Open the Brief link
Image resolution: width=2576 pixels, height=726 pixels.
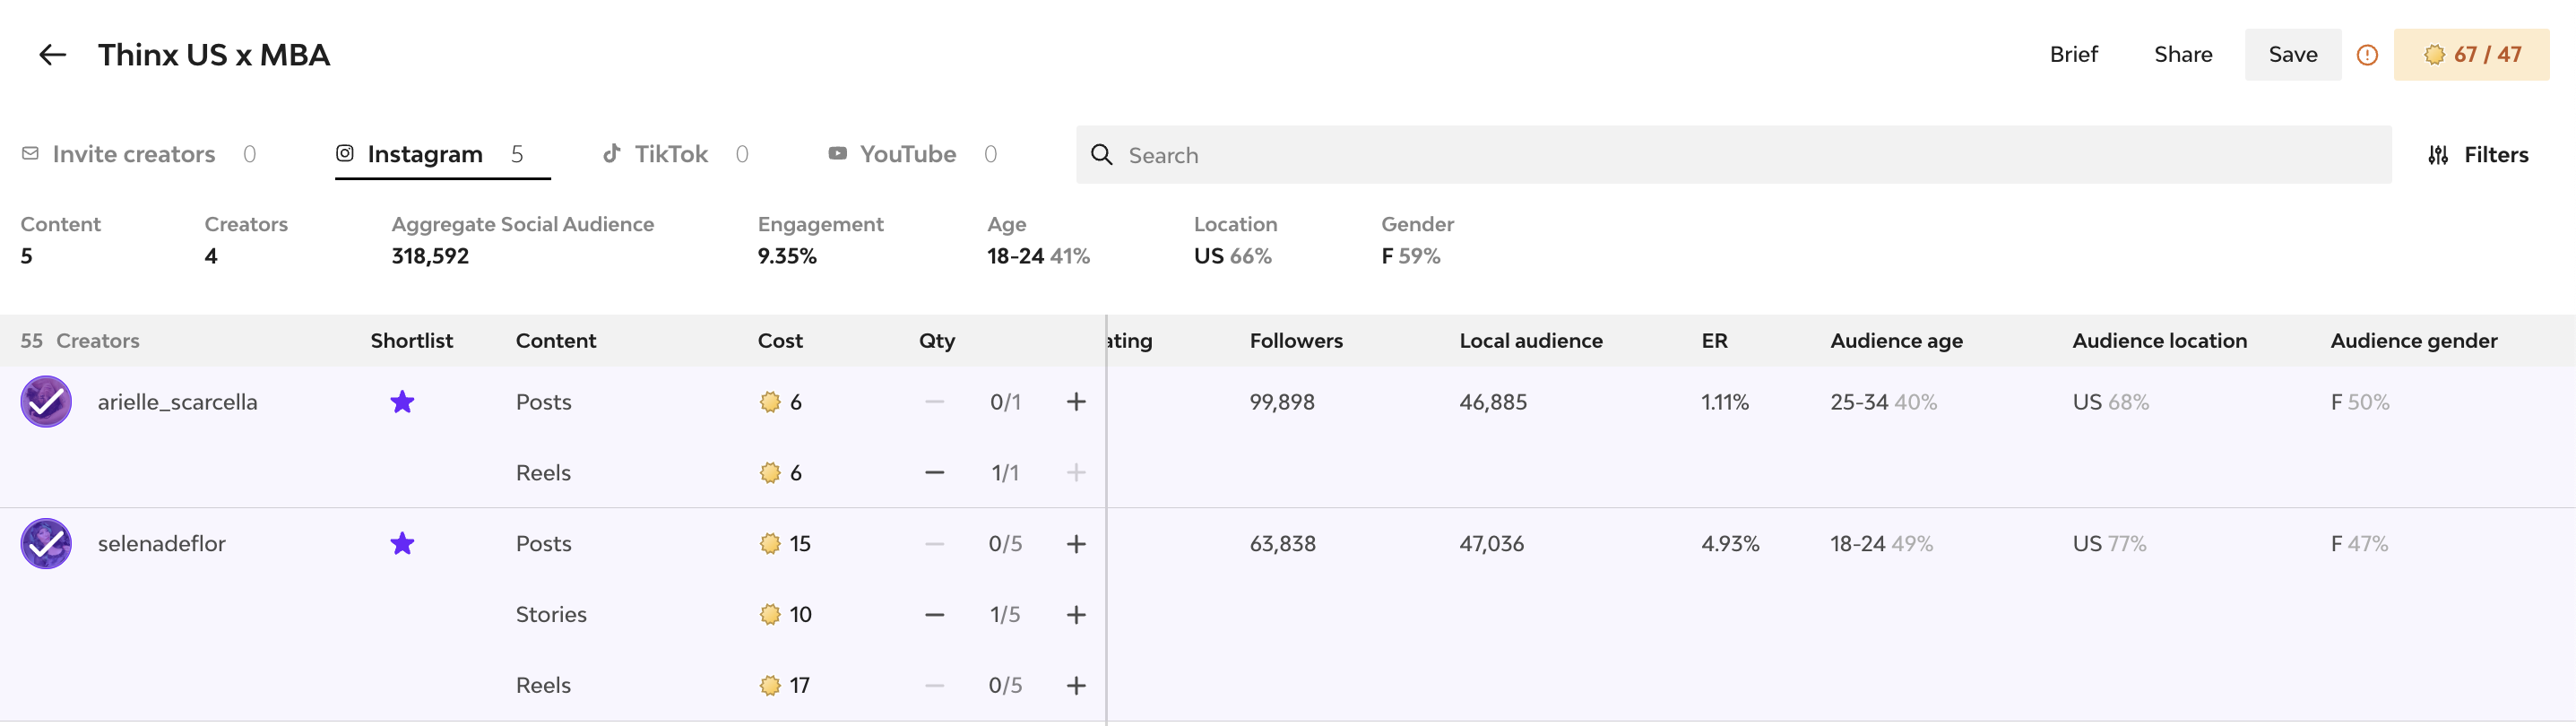[x=2073, y=55]
